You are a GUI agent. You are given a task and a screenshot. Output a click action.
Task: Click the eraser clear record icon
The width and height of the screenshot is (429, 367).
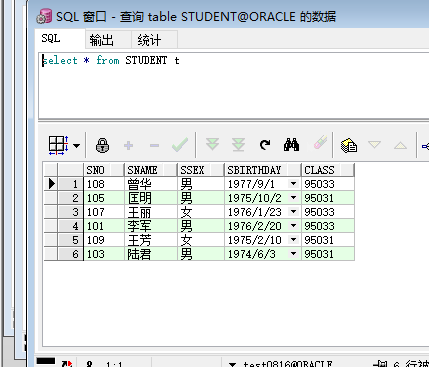(320, 143)
